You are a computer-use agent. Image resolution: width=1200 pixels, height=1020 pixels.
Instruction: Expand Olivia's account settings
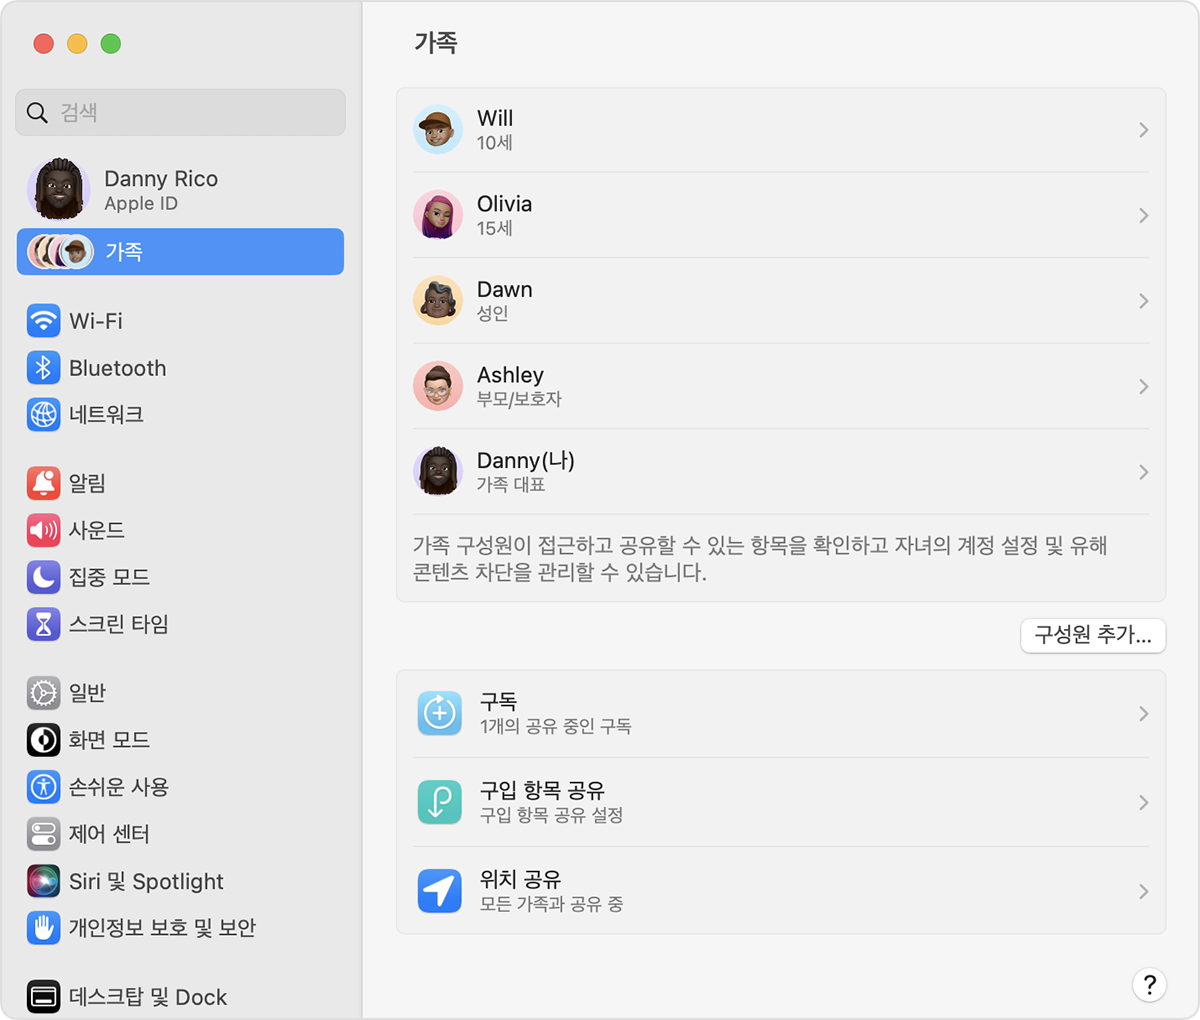[780, 215]
